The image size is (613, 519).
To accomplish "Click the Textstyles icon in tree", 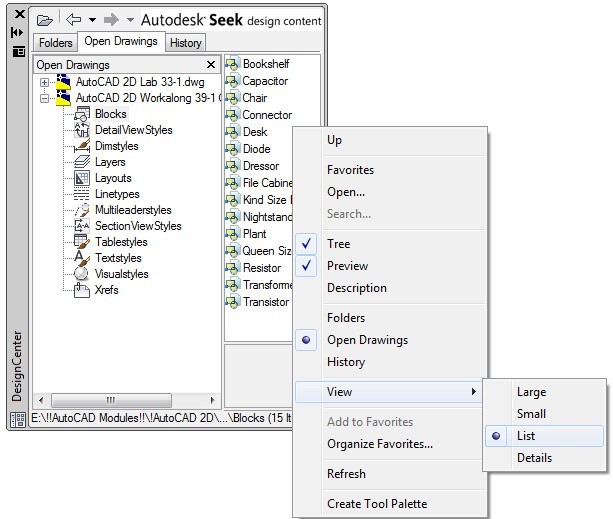I will [83, 258].
